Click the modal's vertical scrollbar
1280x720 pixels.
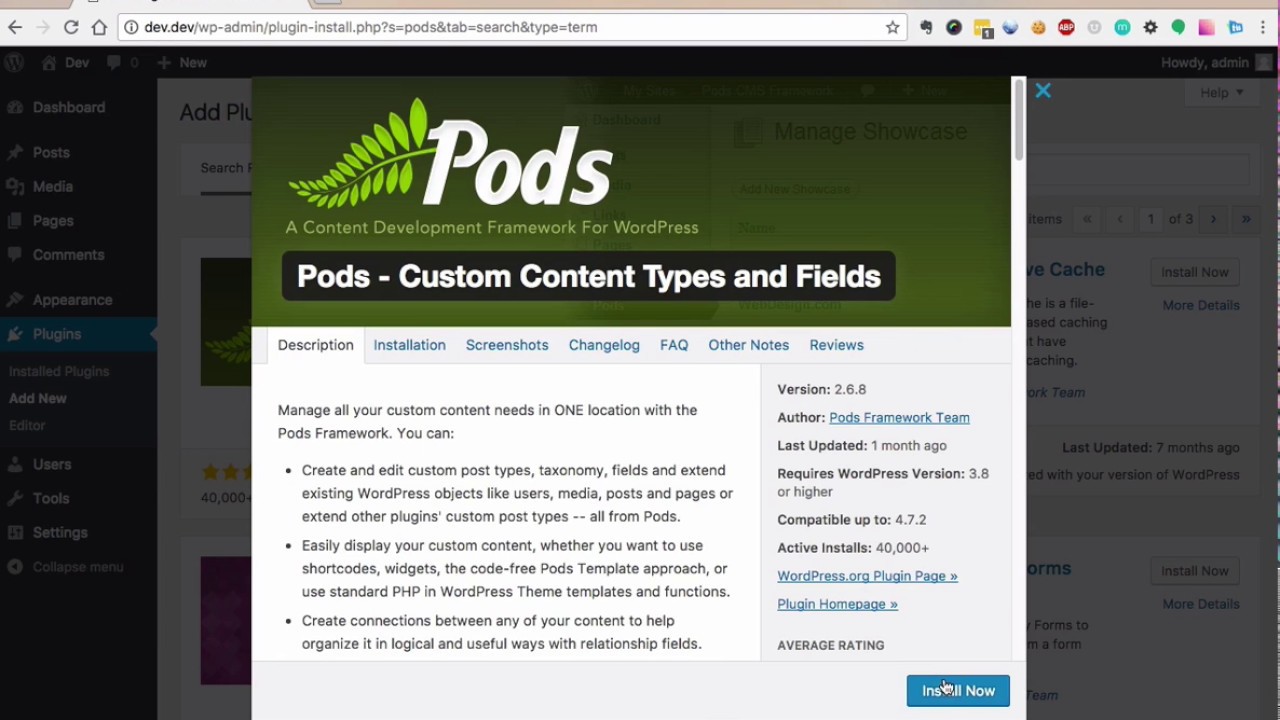click(x=1018, y=118)
